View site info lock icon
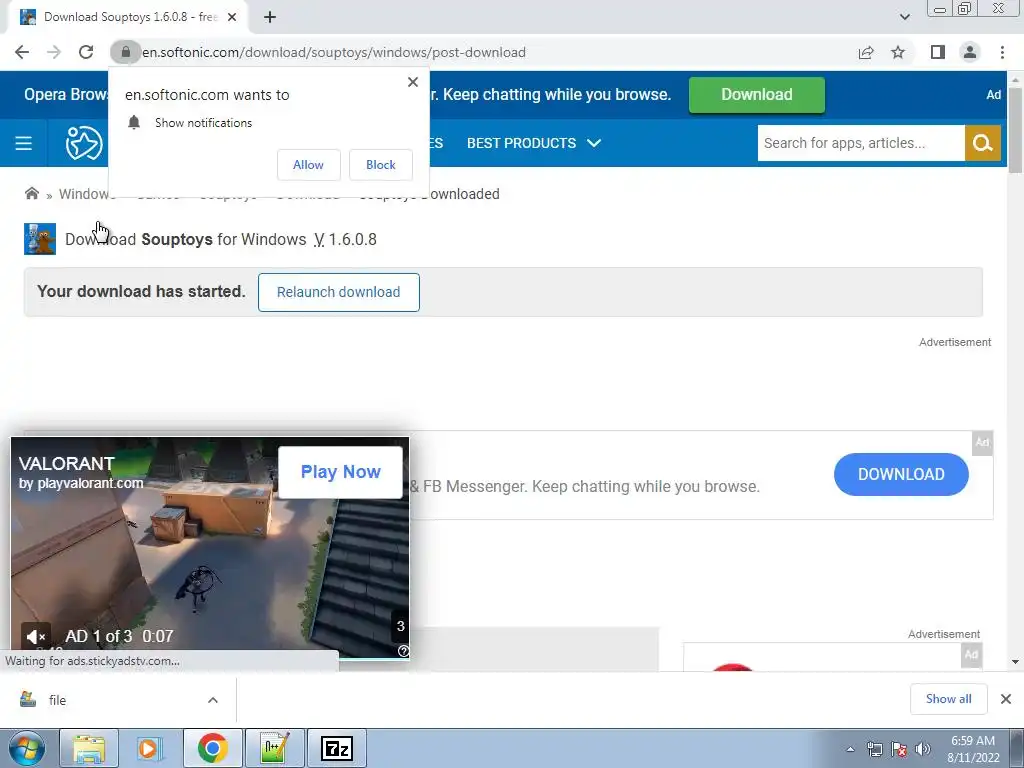 pyautogui.click(x=125, y=52)
